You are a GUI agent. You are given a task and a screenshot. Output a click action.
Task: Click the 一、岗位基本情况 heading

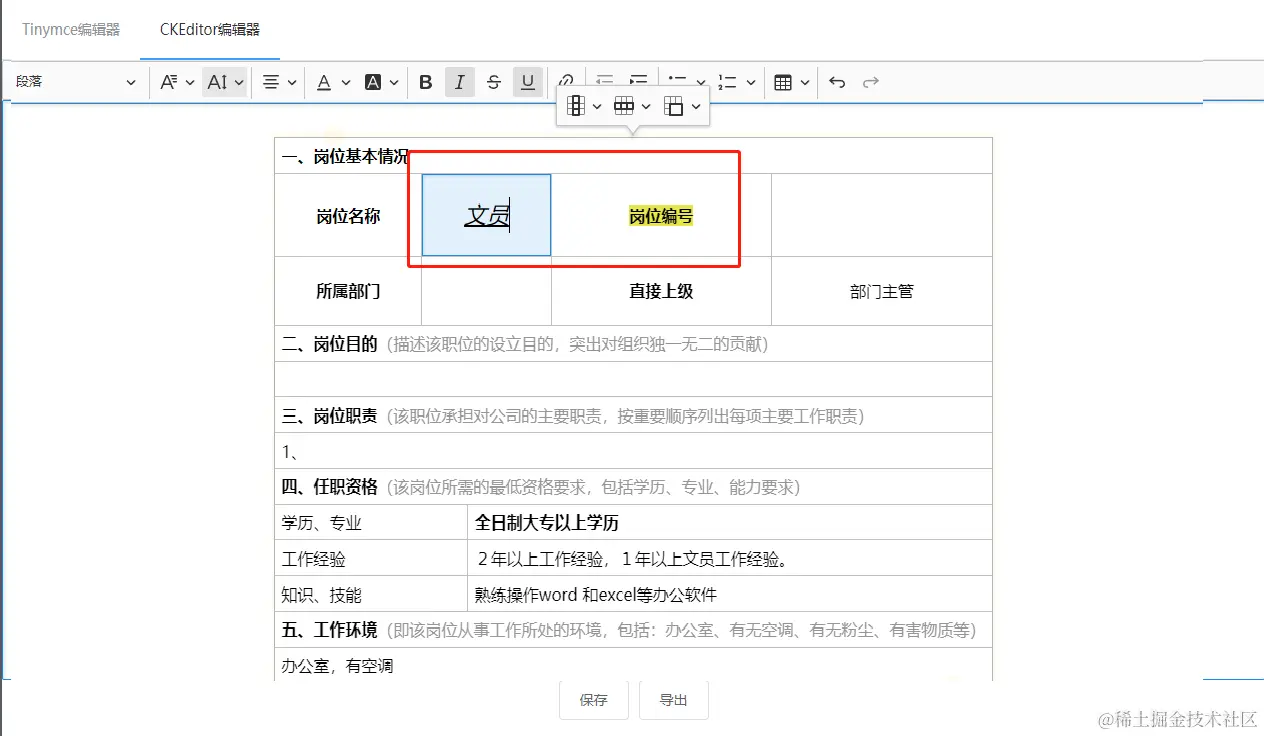click(x=346, y=156)
